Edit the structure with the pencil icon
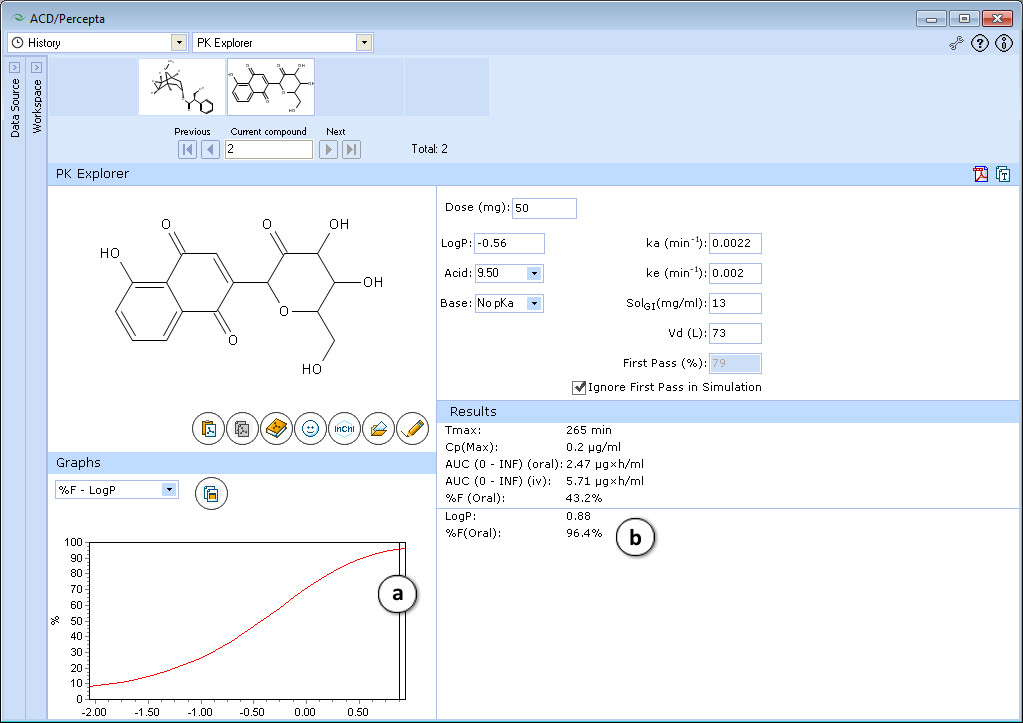The width and height of the screenshot is (1023, 723). pos(412,429)
